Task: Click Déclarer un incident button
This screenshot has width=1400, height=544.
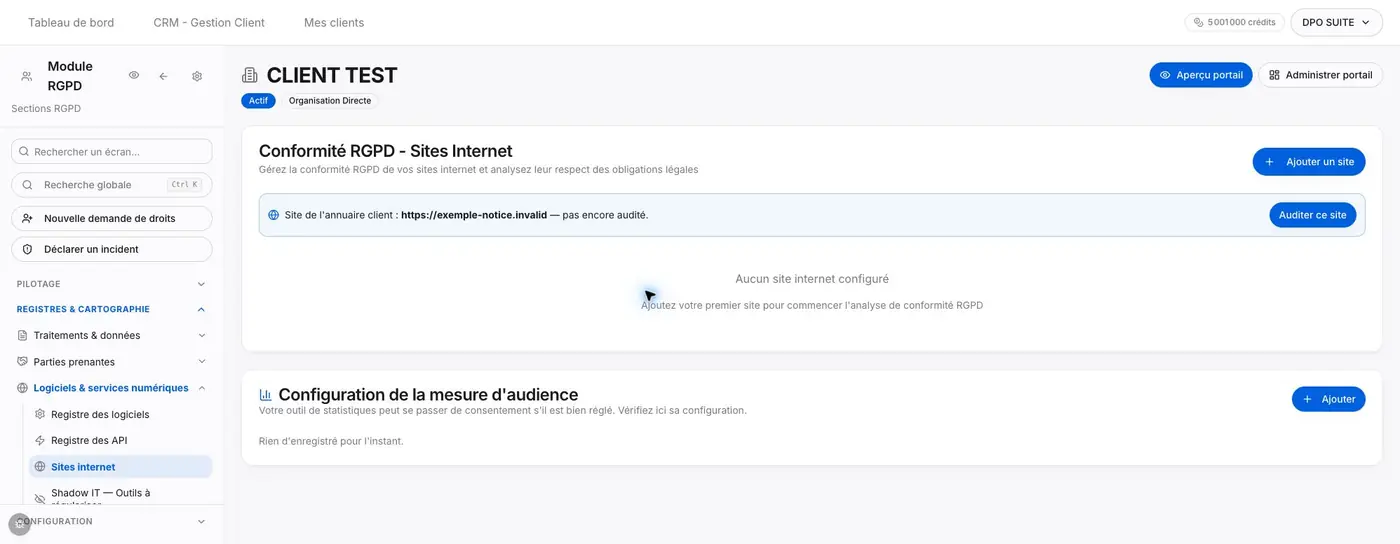Action: point(112,249)
